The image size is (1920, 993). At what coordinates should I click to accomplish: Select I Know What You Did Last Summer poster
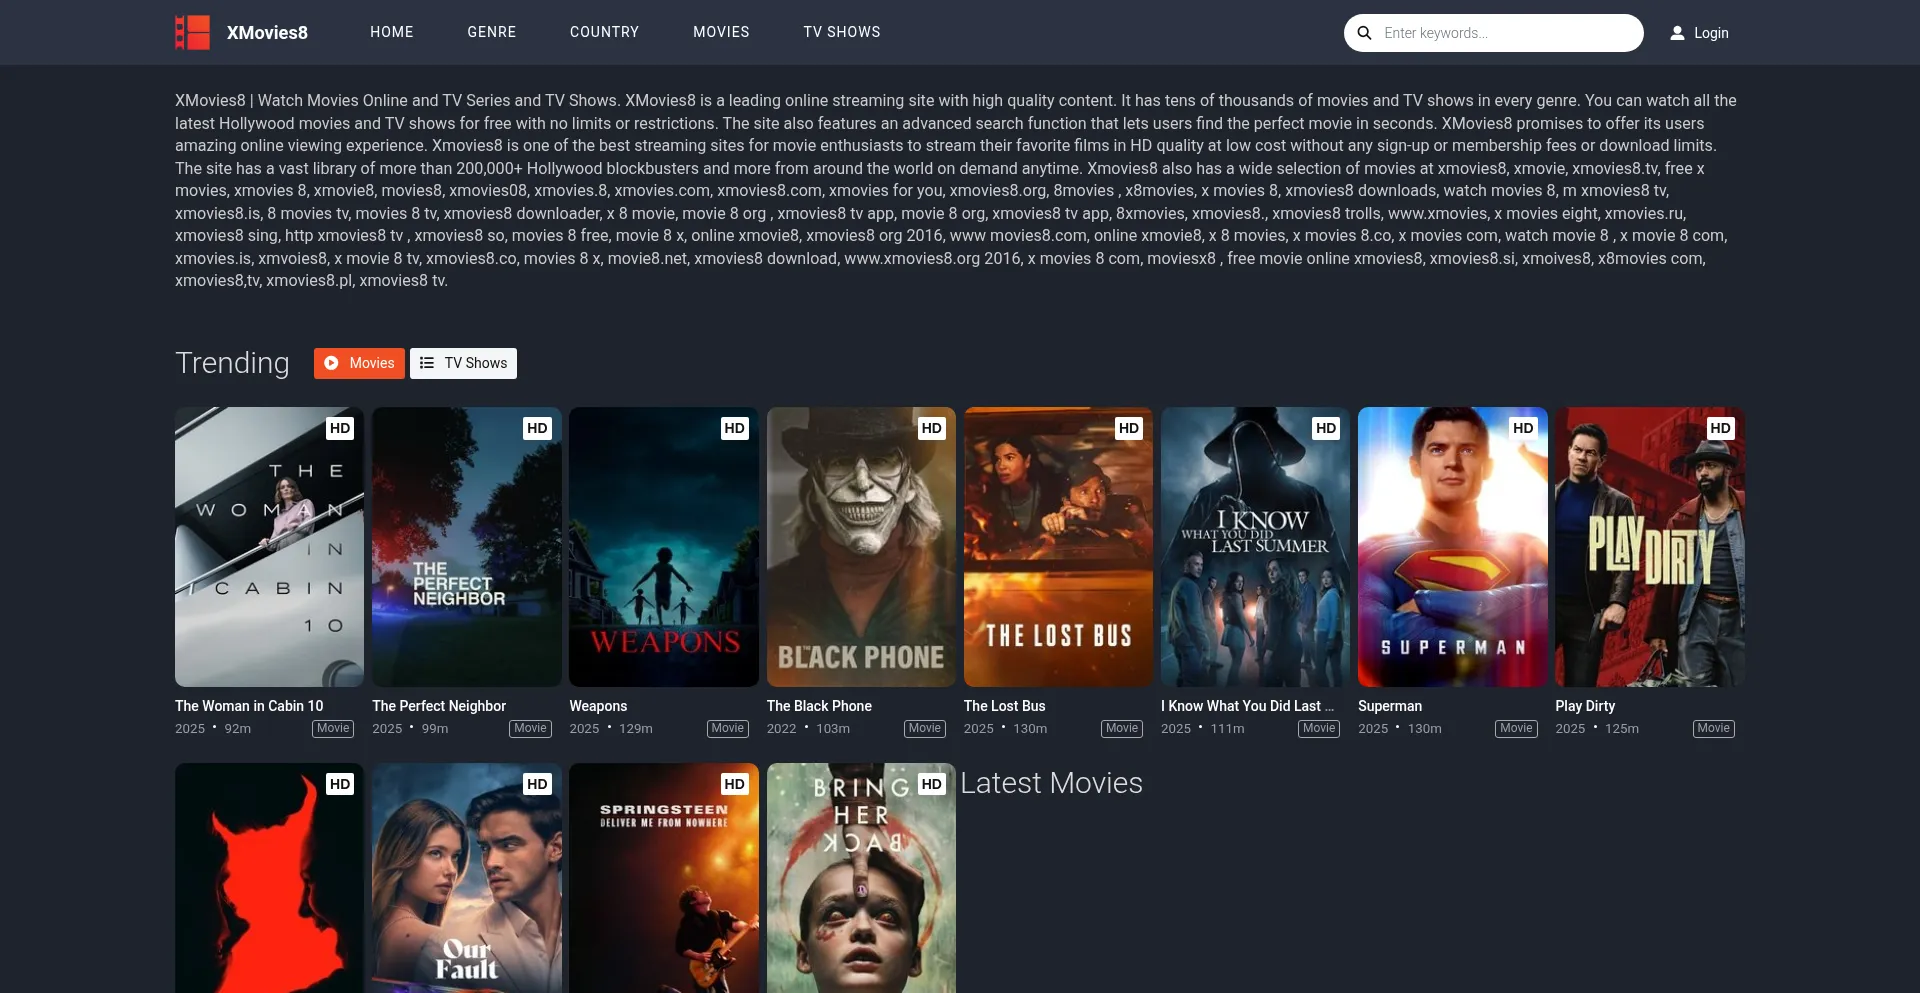pos(1254,546)
